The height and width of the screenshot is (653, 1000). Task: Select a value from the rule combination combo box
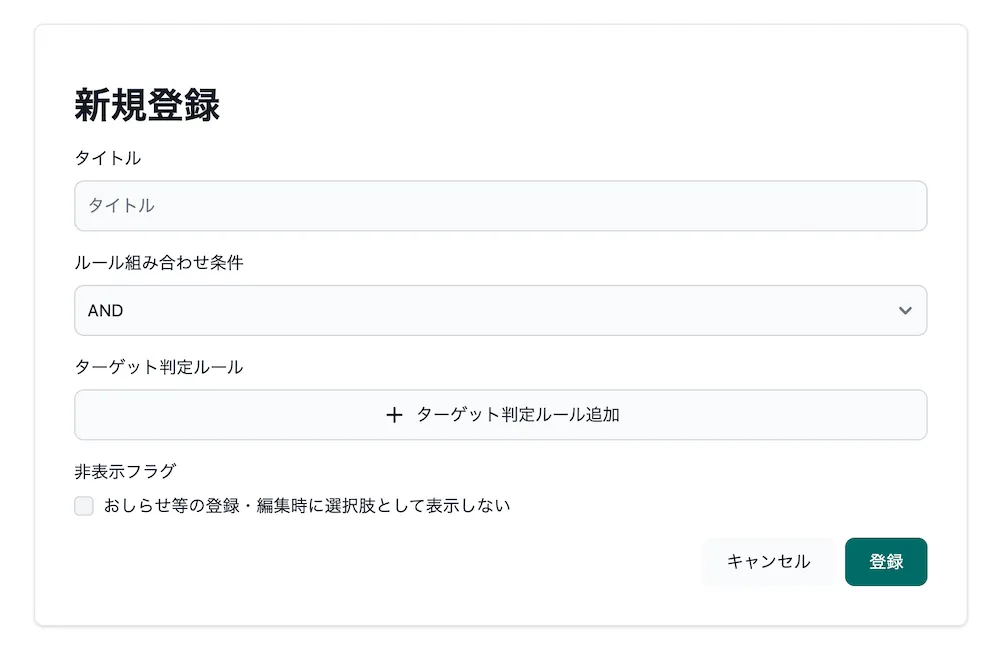tap(500, 310)
